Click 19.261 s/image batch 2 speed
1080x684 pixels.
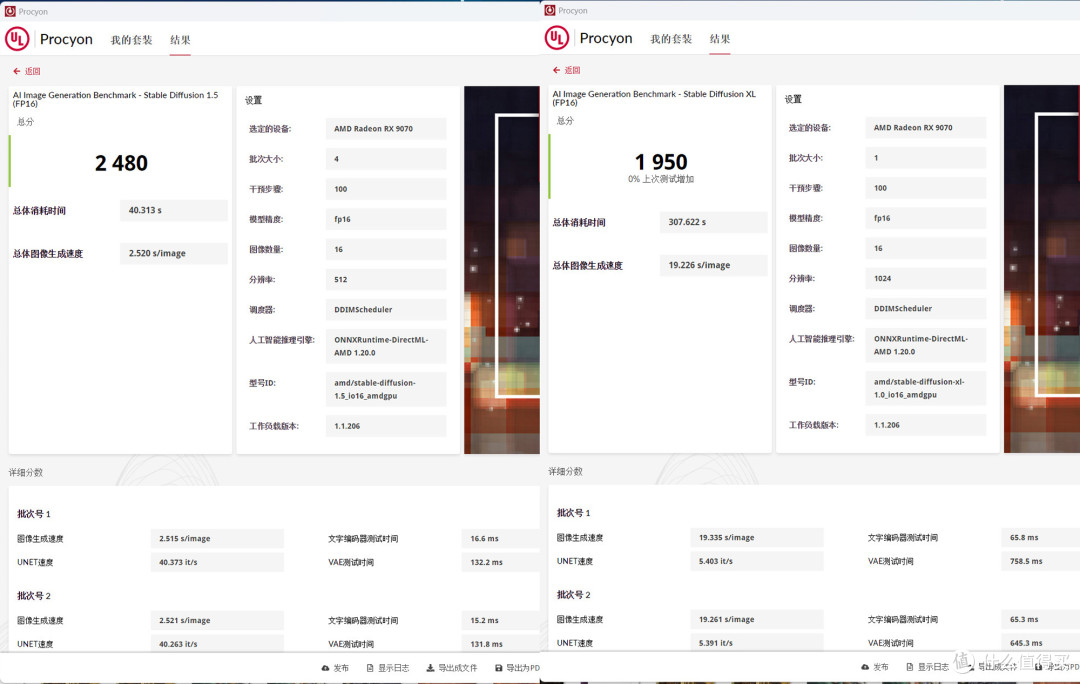click(757, 619)
